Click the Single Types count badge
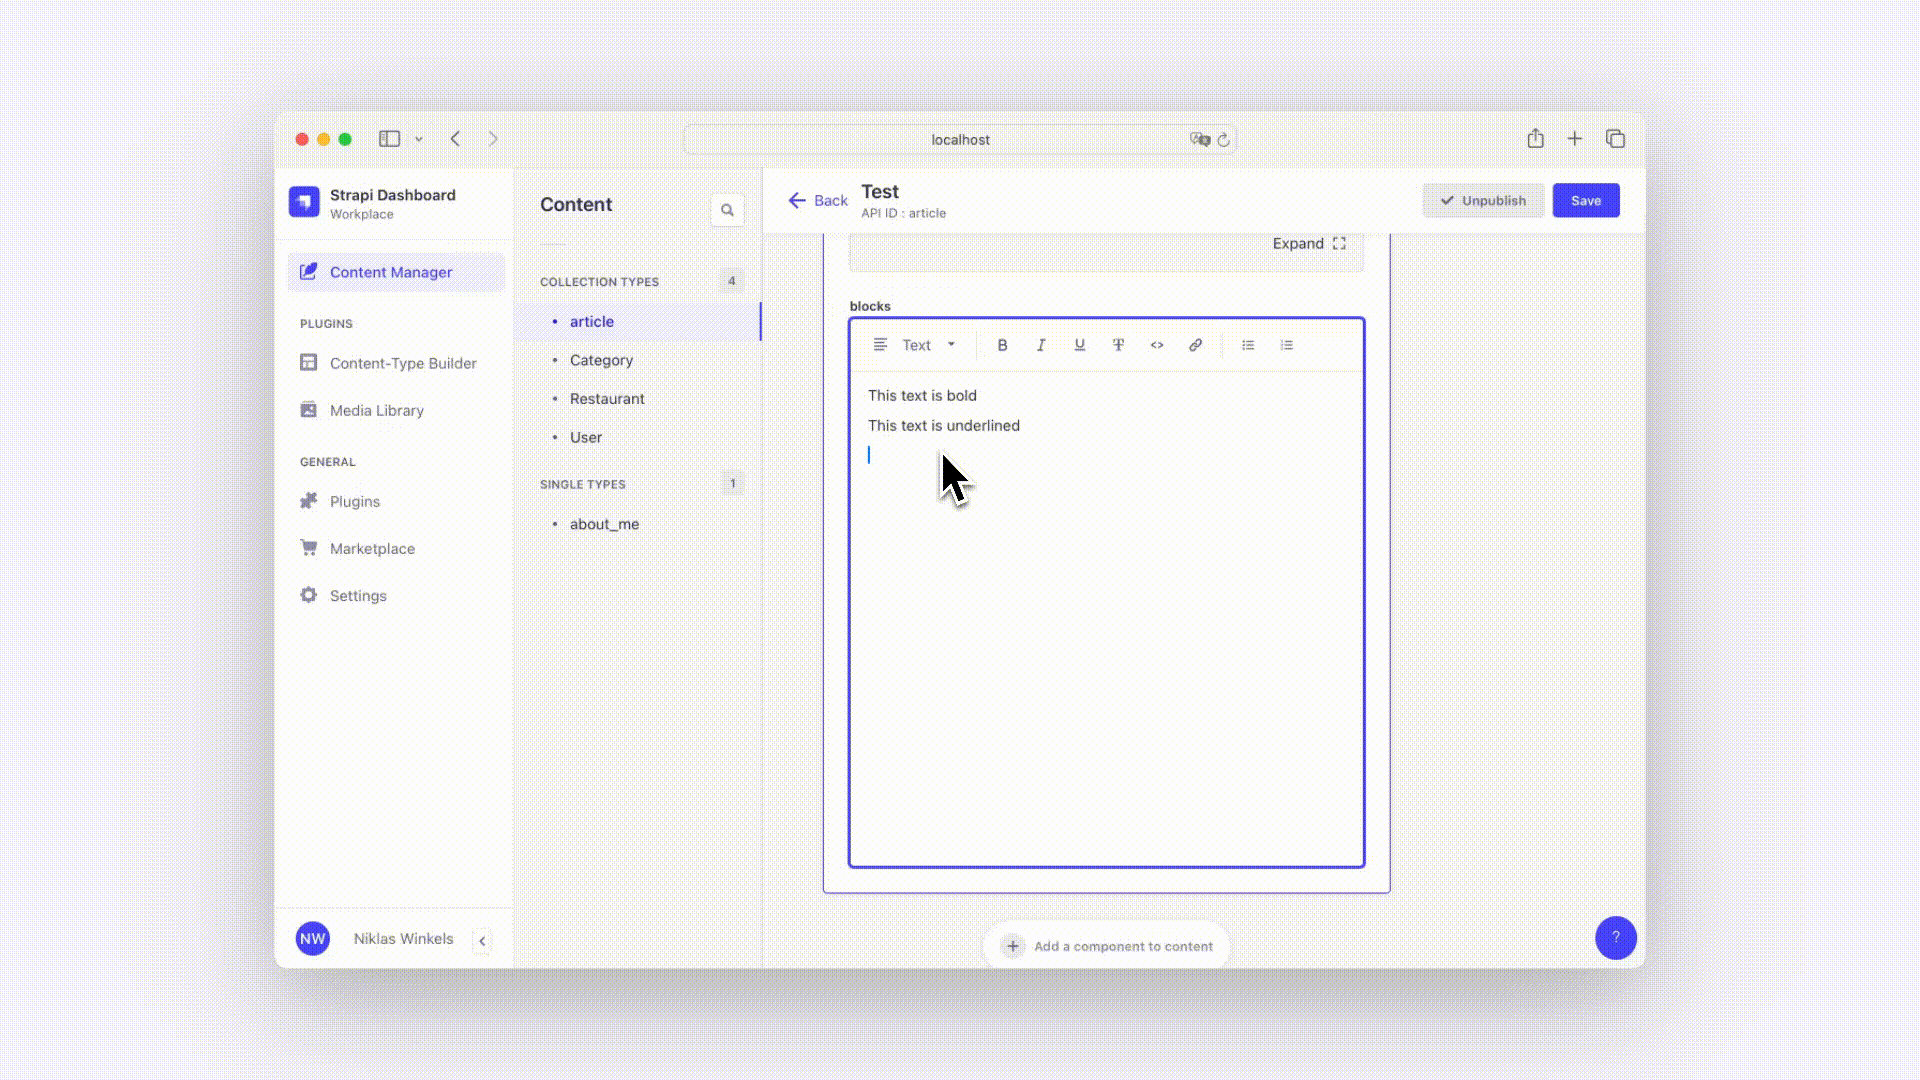1920x1080 pixels. 732,483
